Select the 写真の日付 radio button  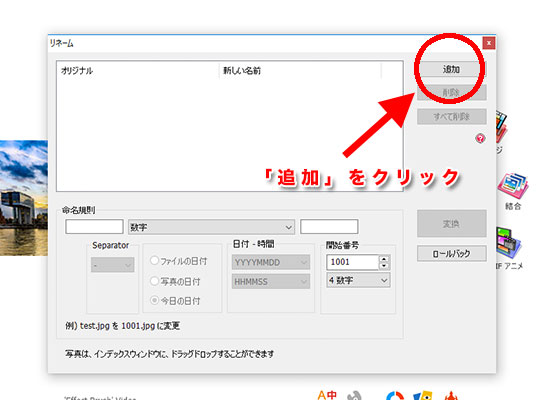coord(154,281)
